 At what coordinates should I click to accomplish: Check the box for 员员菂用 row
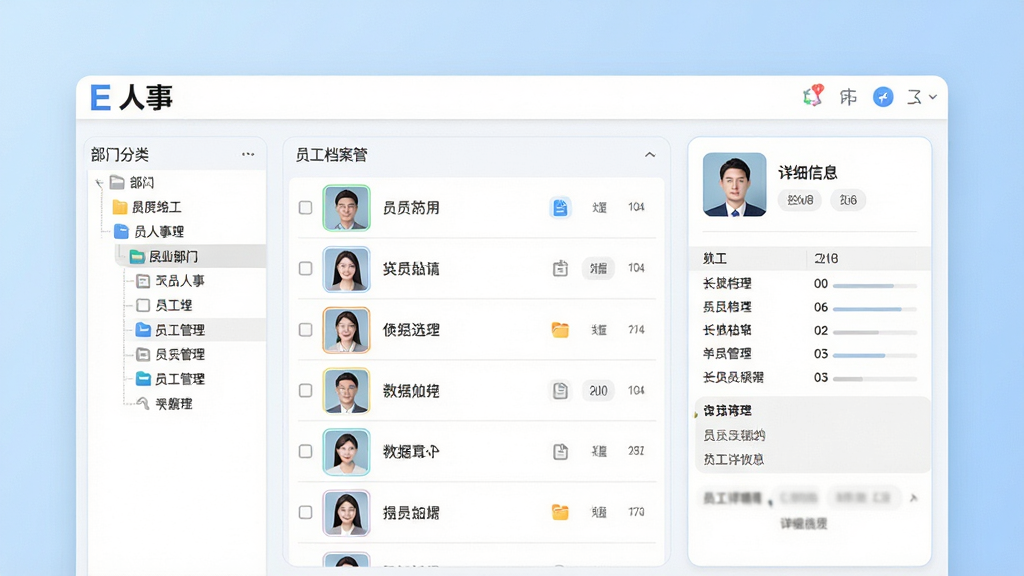(305, 208)
